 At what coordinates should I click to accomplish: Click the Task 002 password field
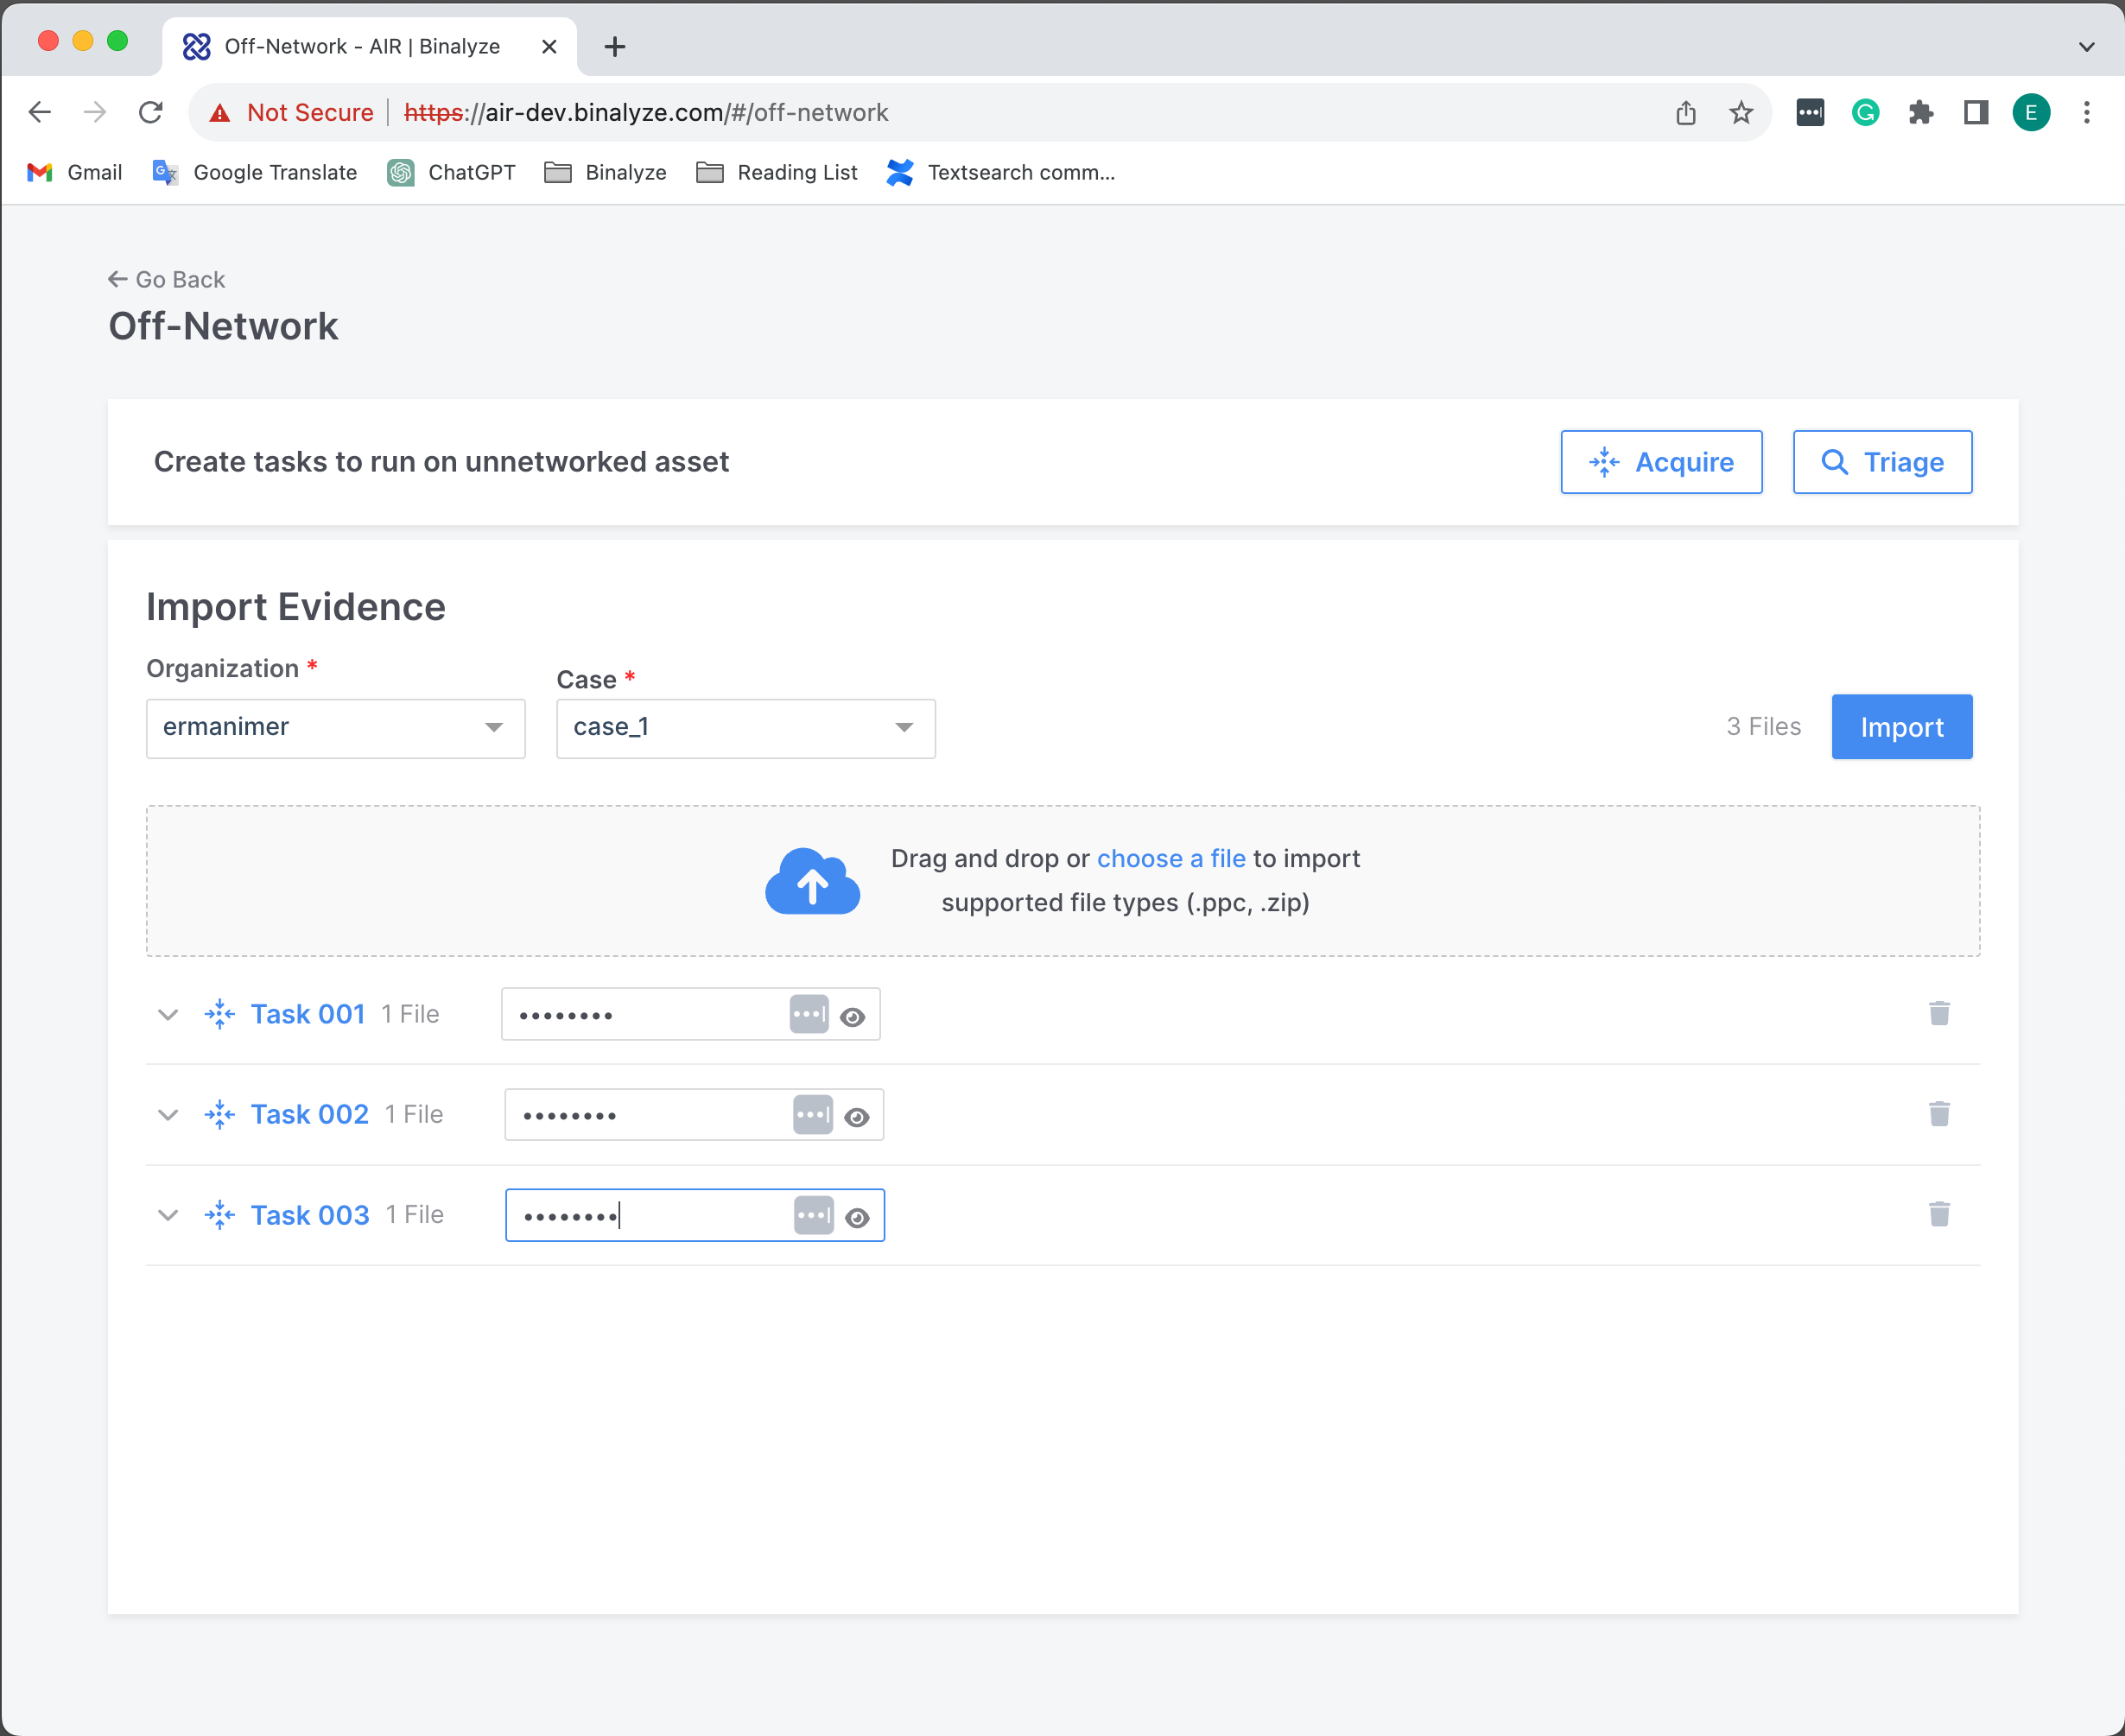point(694,1114)
